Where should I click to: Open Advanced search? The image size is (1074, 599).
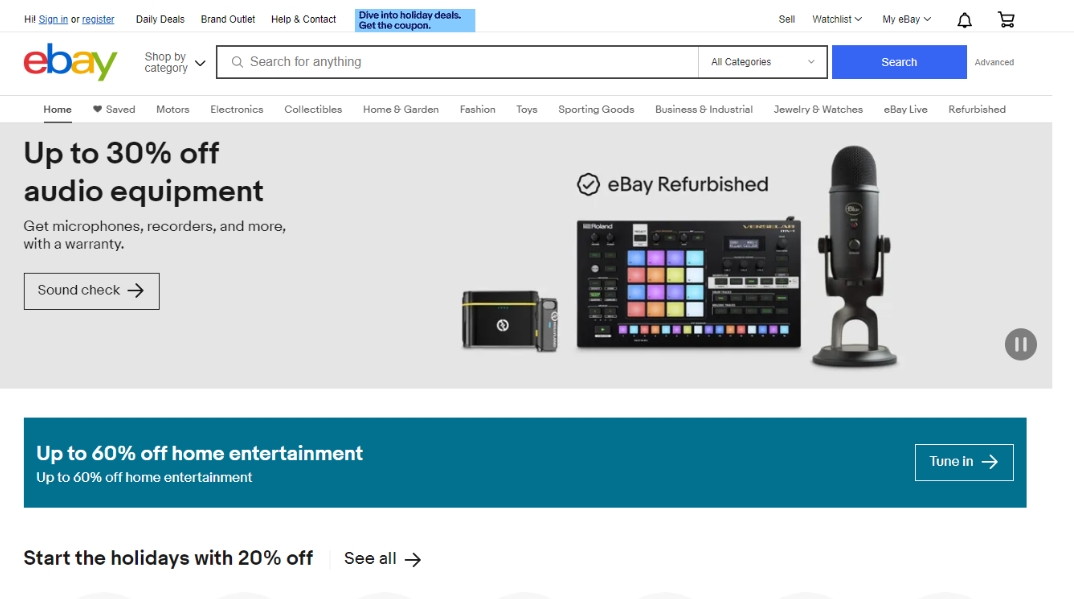click(x=994, y=62)
